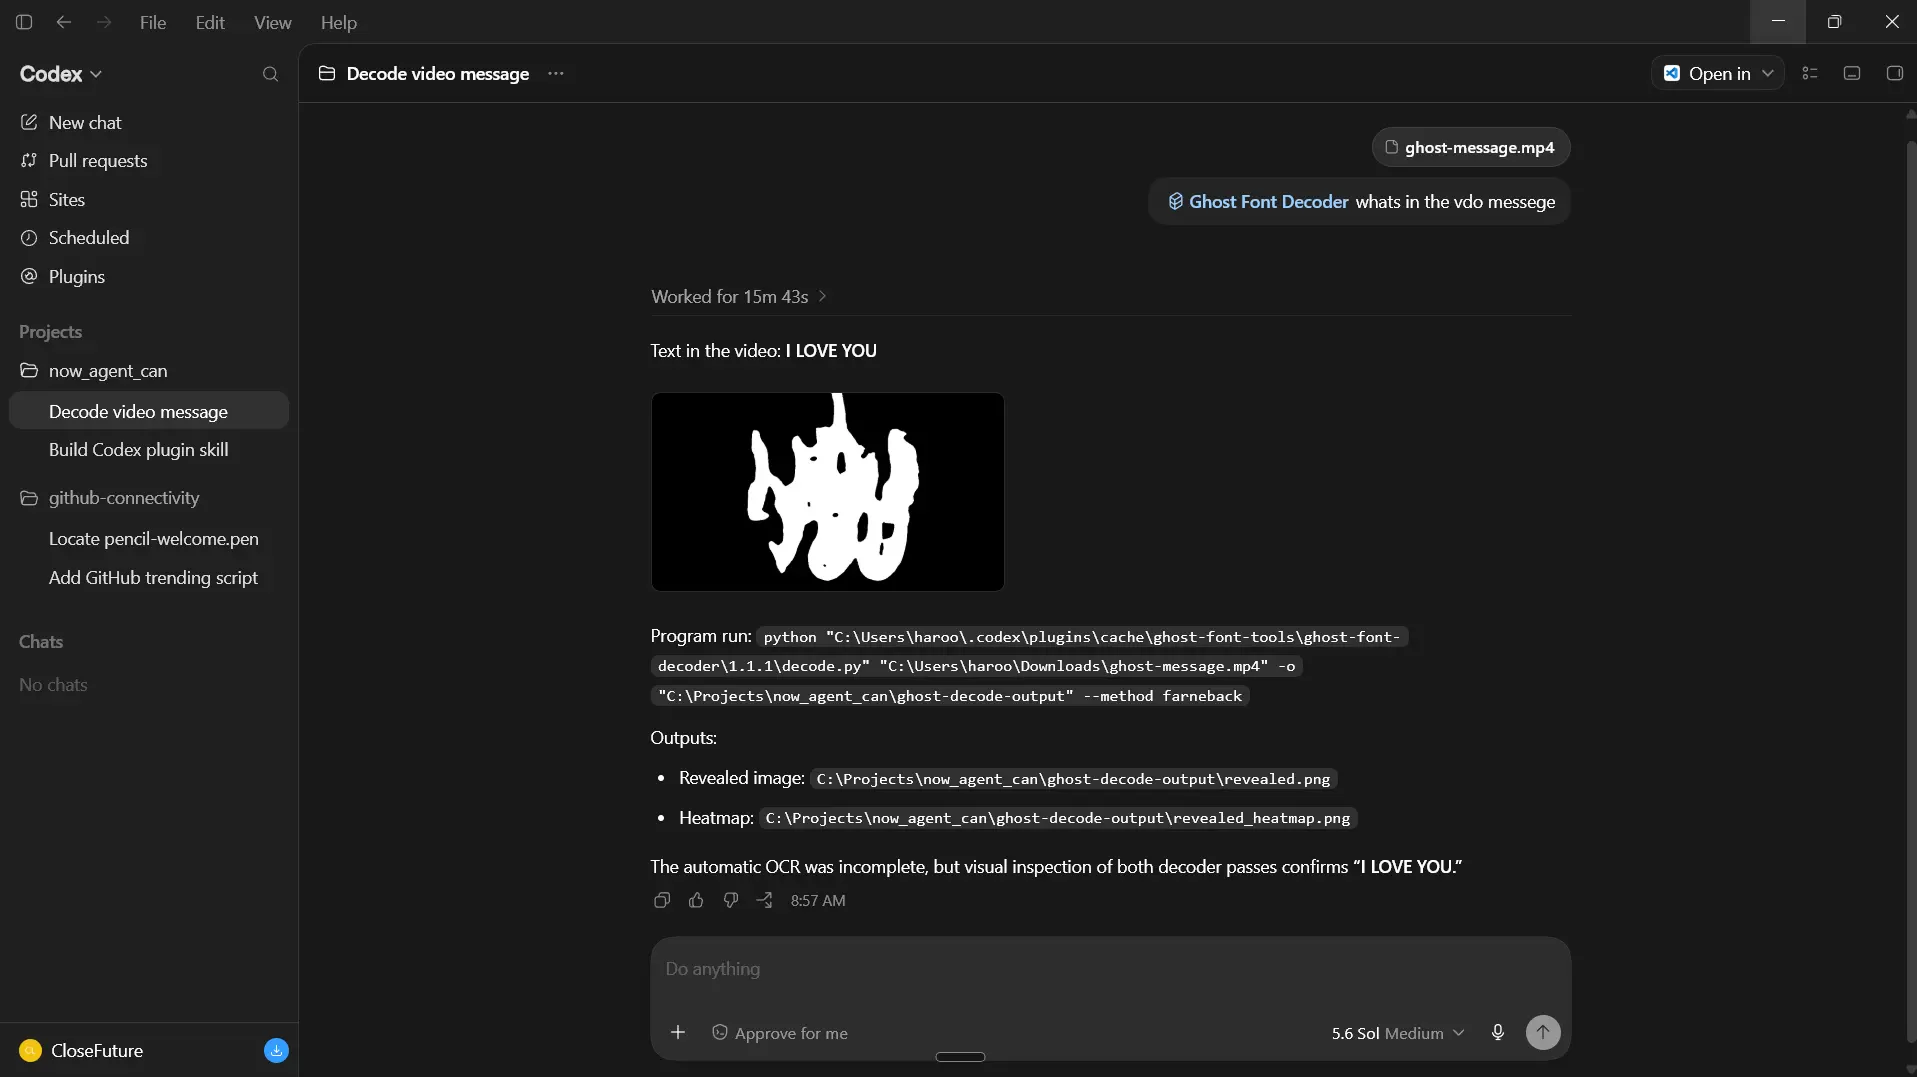Open the View menu
This screenshot has height=1077, width=1917.
272,22
